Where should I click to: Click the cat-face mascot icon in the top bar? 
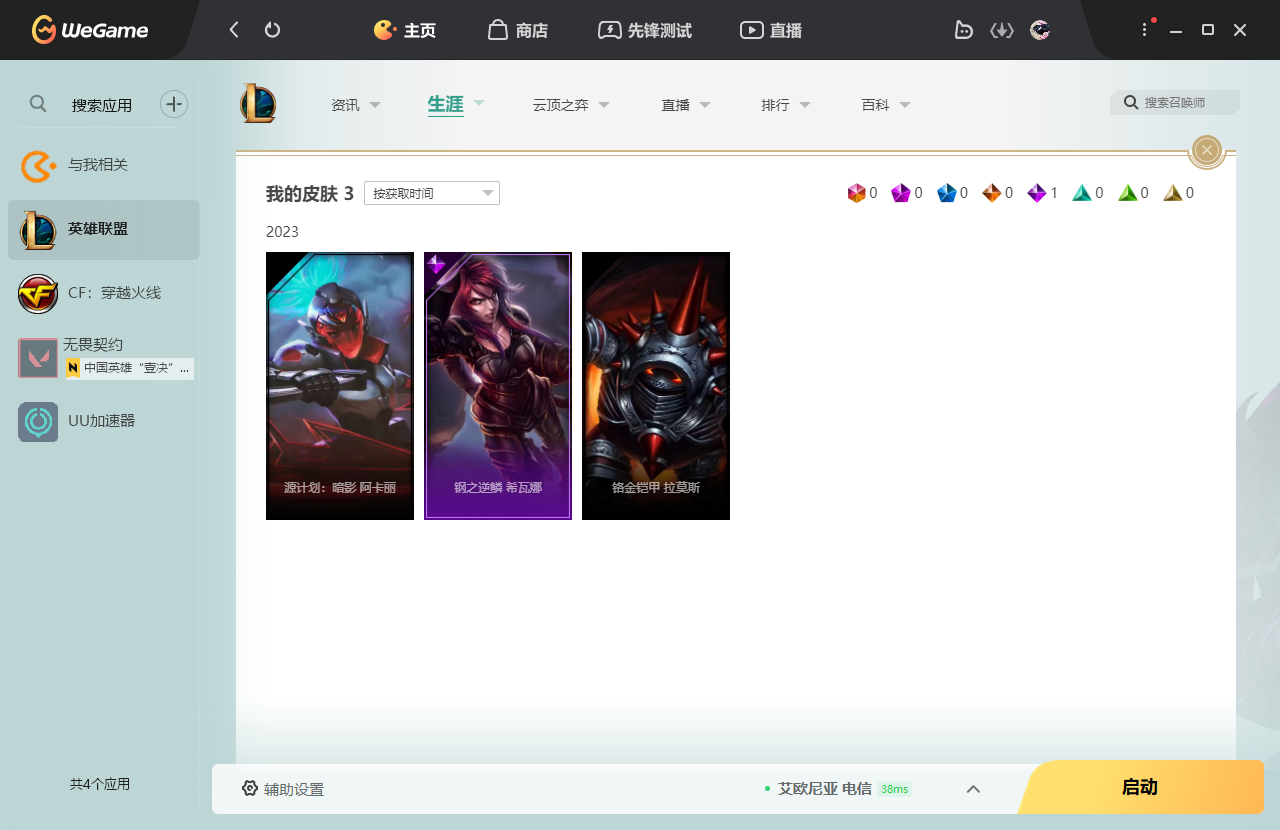(x=963, y=30)
